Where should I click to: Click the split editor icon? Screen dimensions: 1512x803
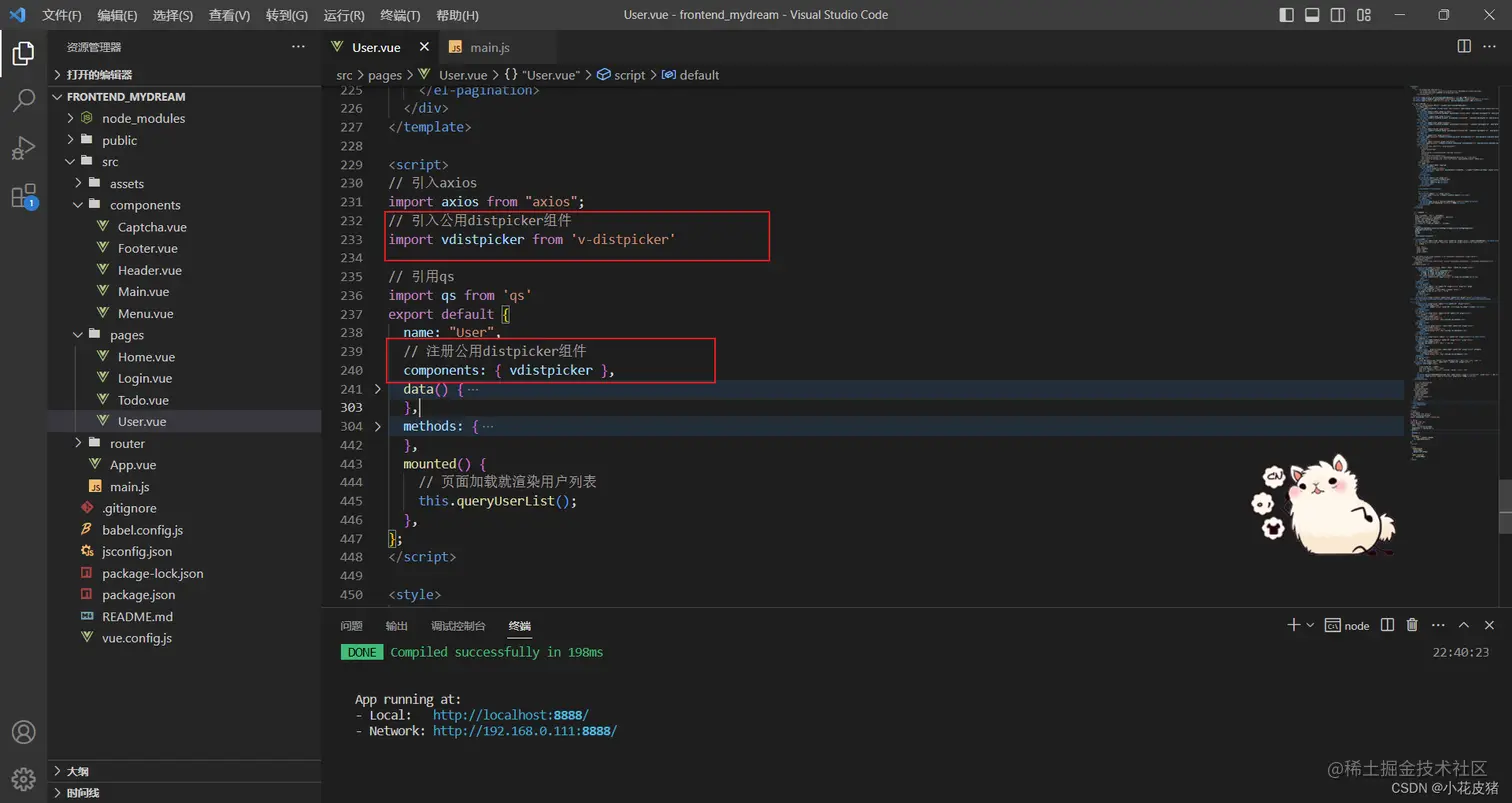click(x=1464, y=47)
